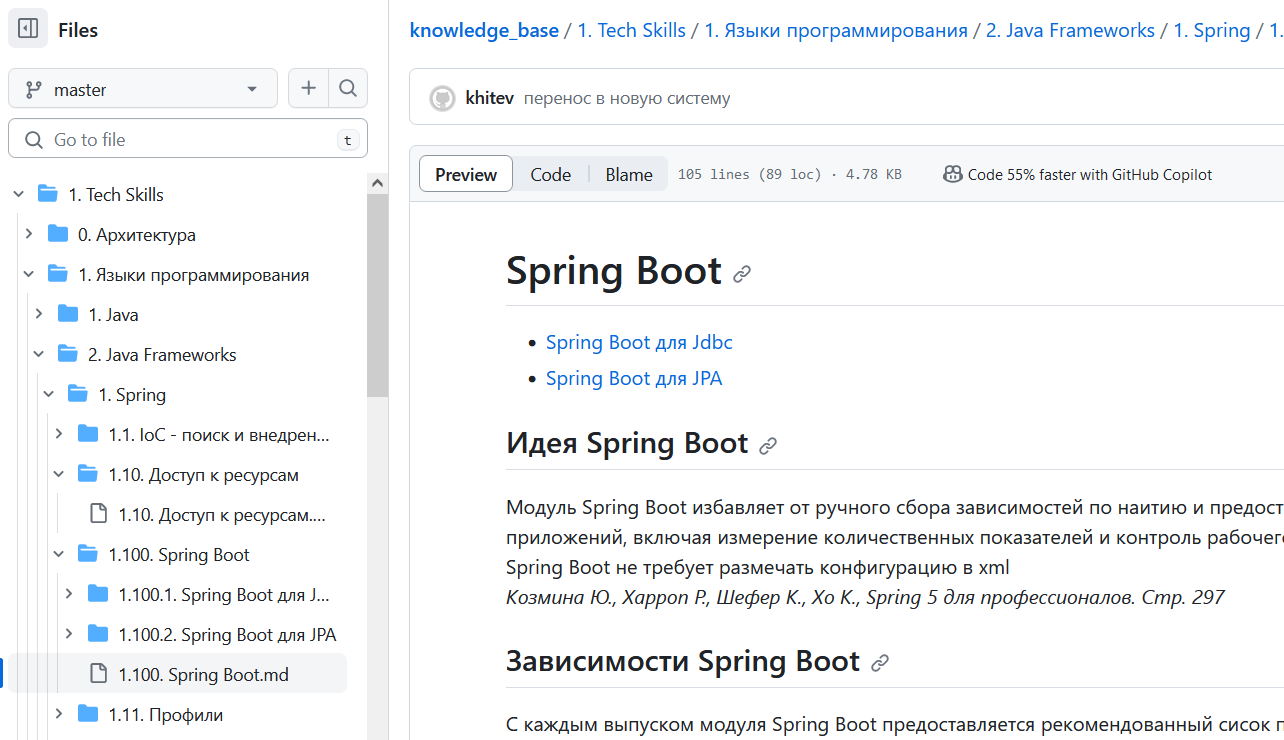The width and height of the screenshot is (1284, 740).
Task: Expand 1.100.1. Spring Boot для J... chevron
Action: 68,594
